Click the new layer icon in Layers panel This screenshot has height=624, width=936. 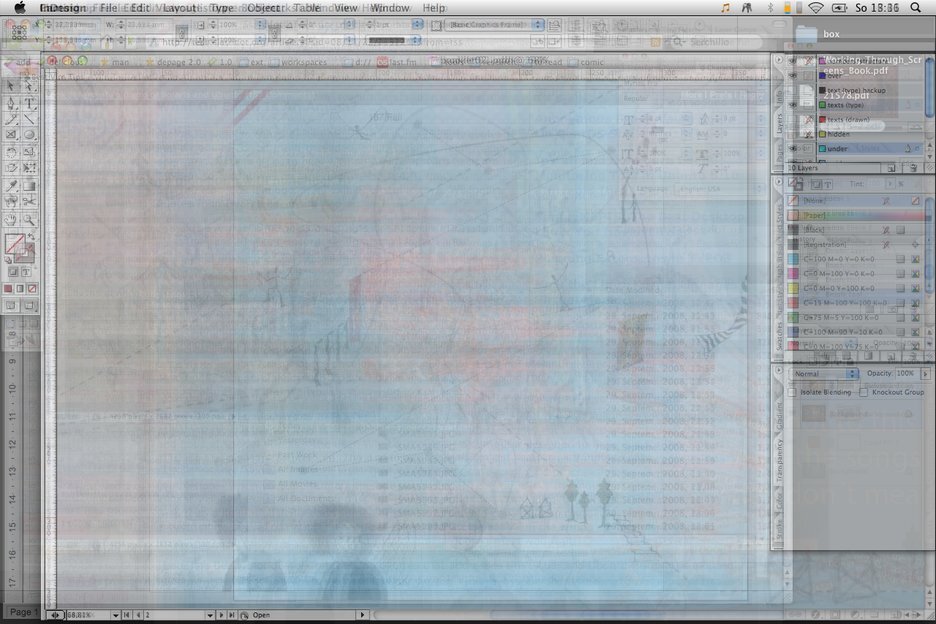tap(891, 168)
